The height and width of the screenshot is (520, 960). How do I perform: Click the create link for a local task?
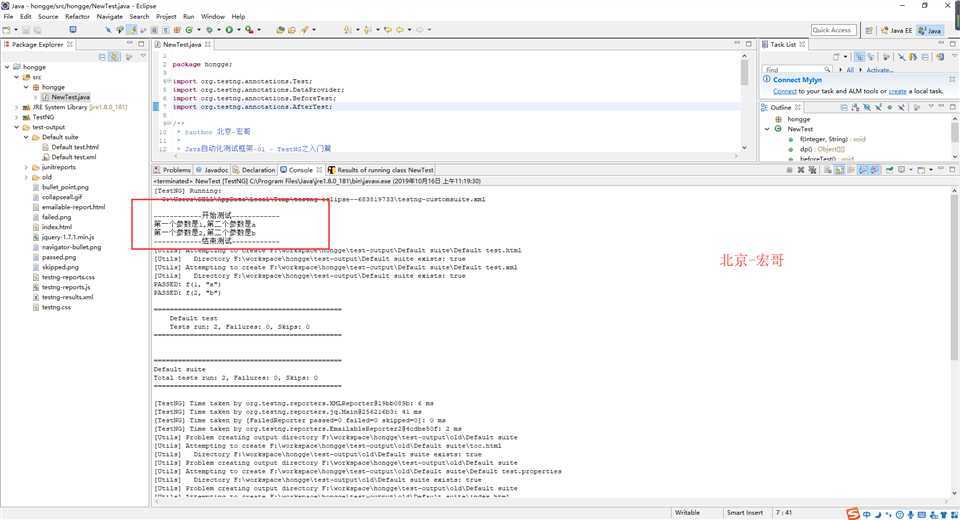coord(898,91)
